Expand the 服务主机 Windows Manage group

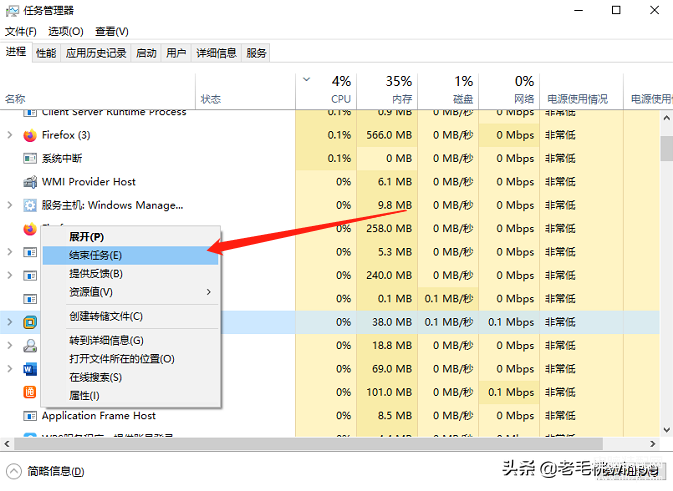click(x=9, y=205)
